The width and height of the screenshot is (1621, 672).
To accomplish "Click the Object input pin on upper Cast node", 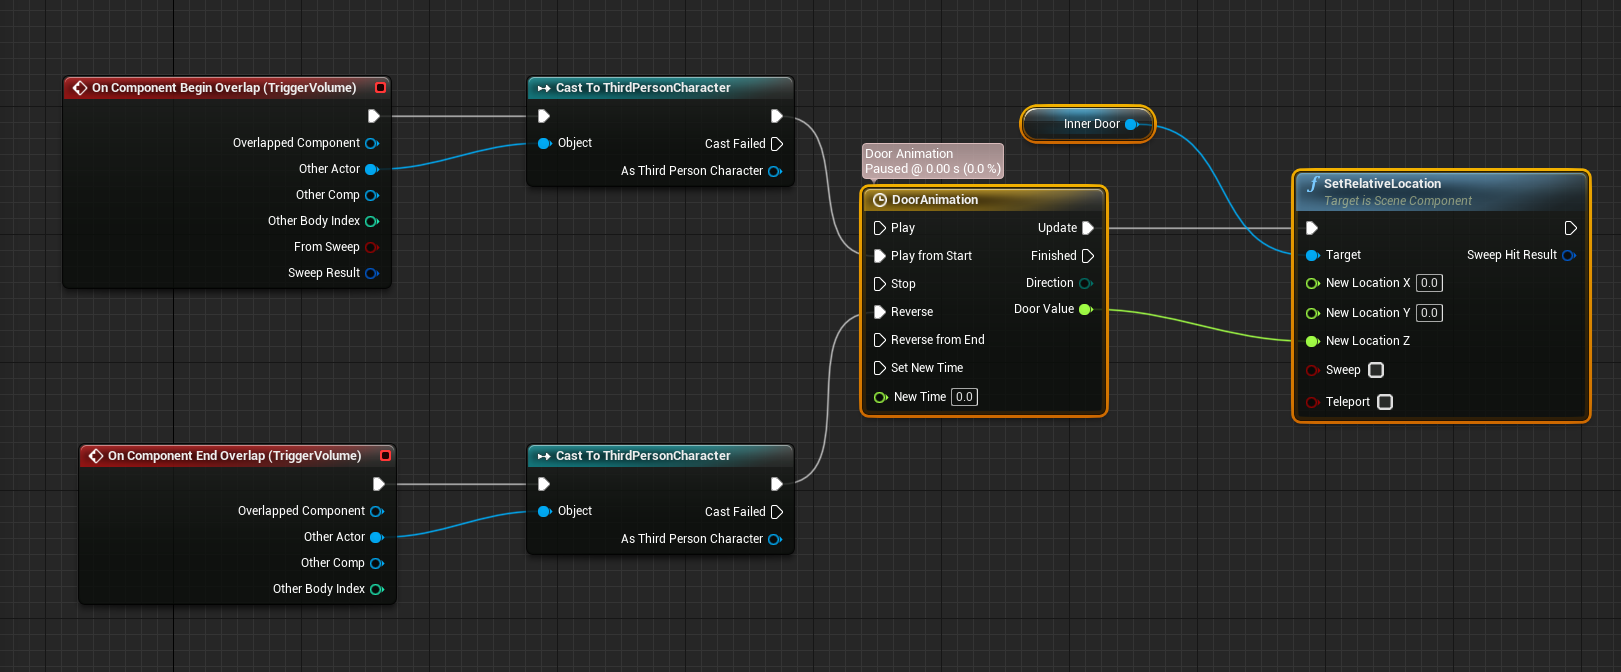I will click(544, 143).
